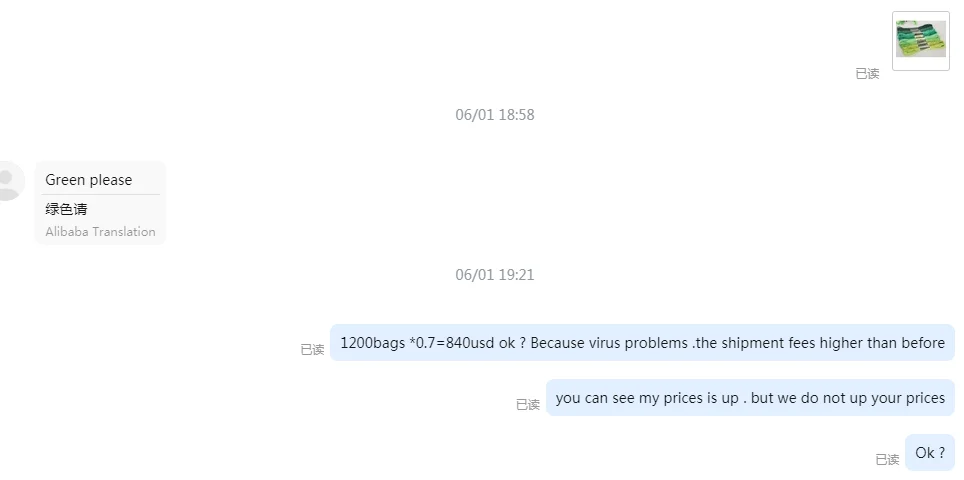The width and height of the screenshot is (964, 480).
Task: Click read status beside the prices message
Action: [527, 405]
